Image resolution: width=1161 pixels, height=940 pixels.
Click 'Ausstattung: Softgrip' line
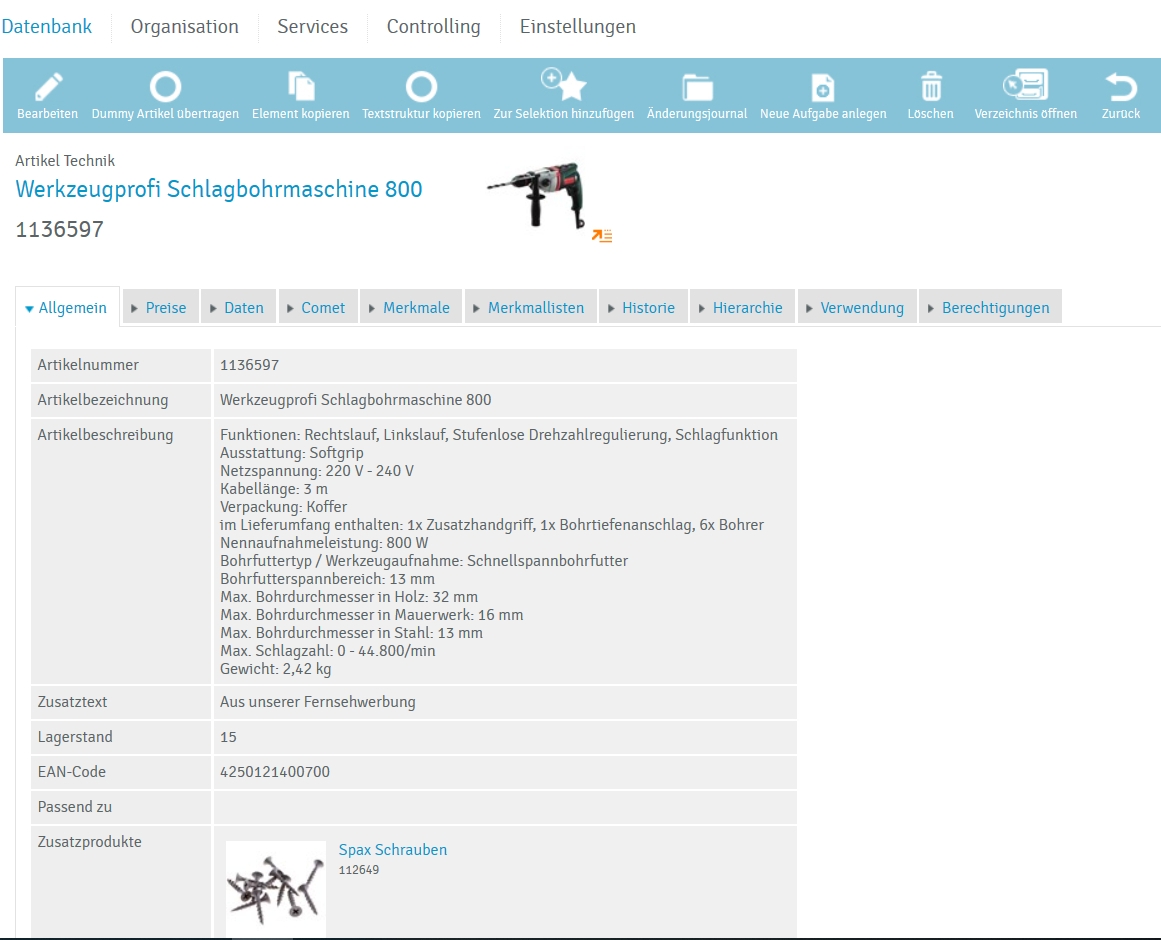[x=292, y=453]
